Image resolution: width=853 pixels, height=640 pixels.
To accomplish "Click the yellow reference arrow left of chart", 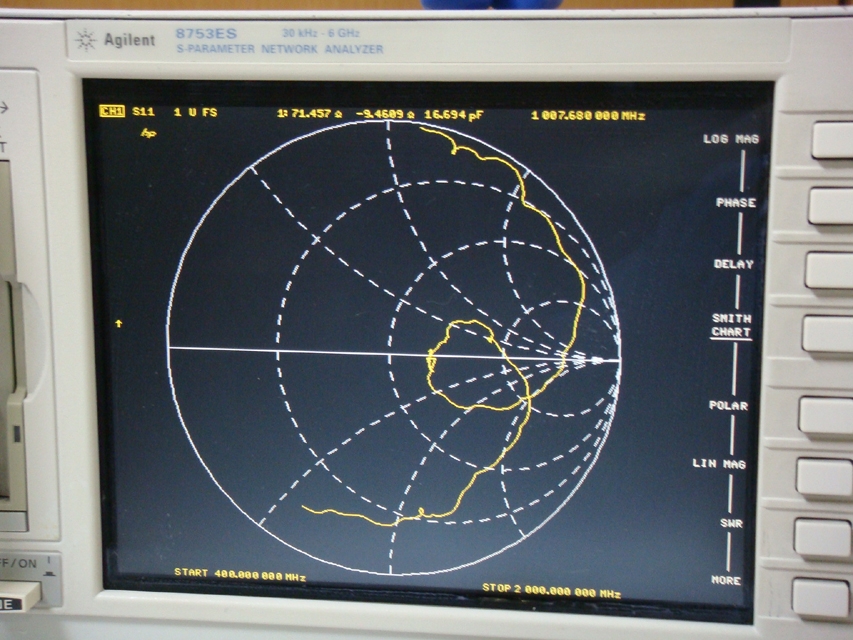I will [119, 324].
